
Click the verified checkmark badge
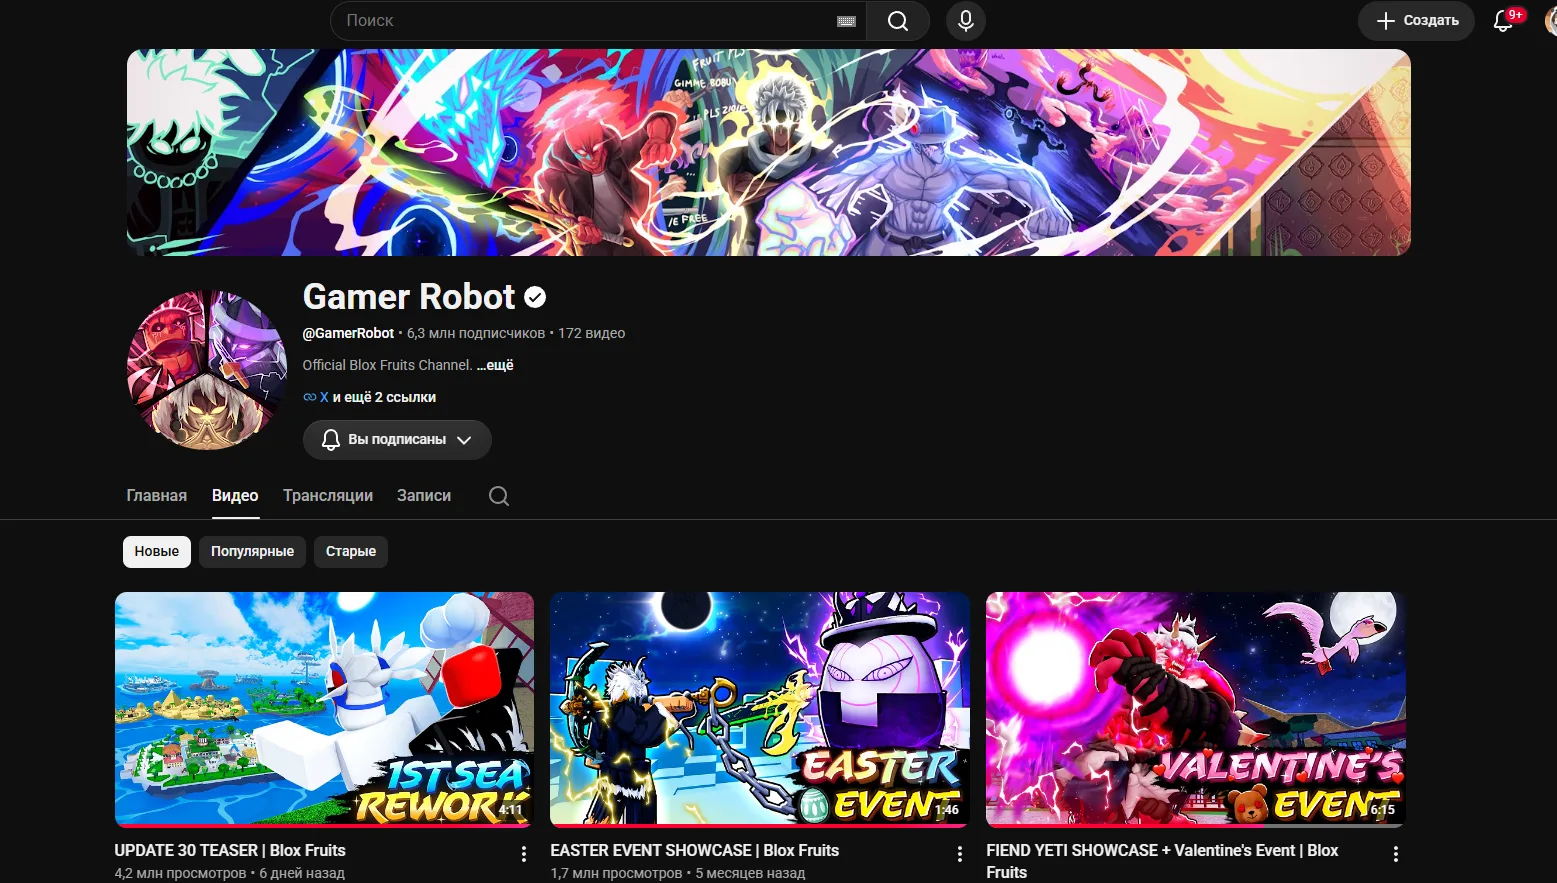point(535,297)
